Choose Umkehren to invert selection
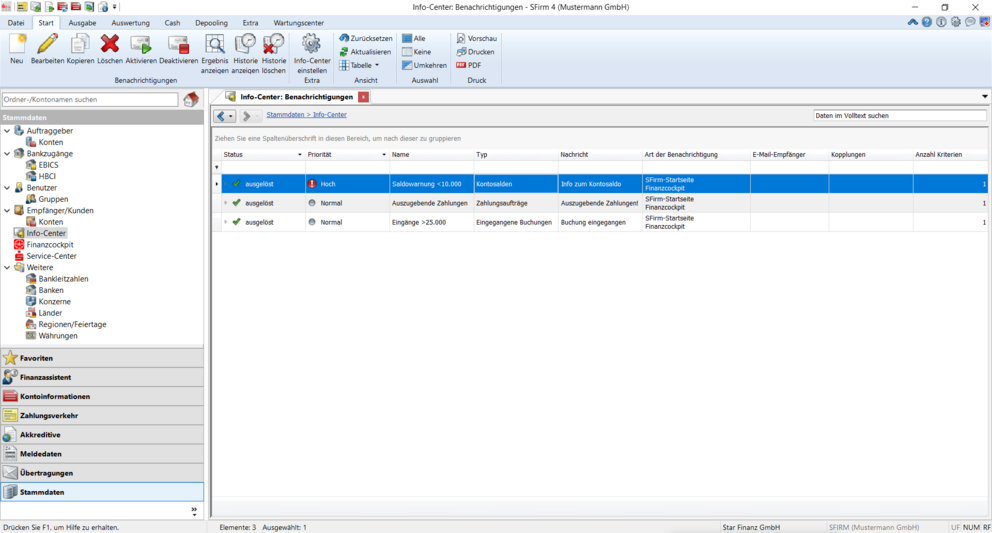Image resolution: width=992 pixels, height=533 pixels. pos(424,65)
